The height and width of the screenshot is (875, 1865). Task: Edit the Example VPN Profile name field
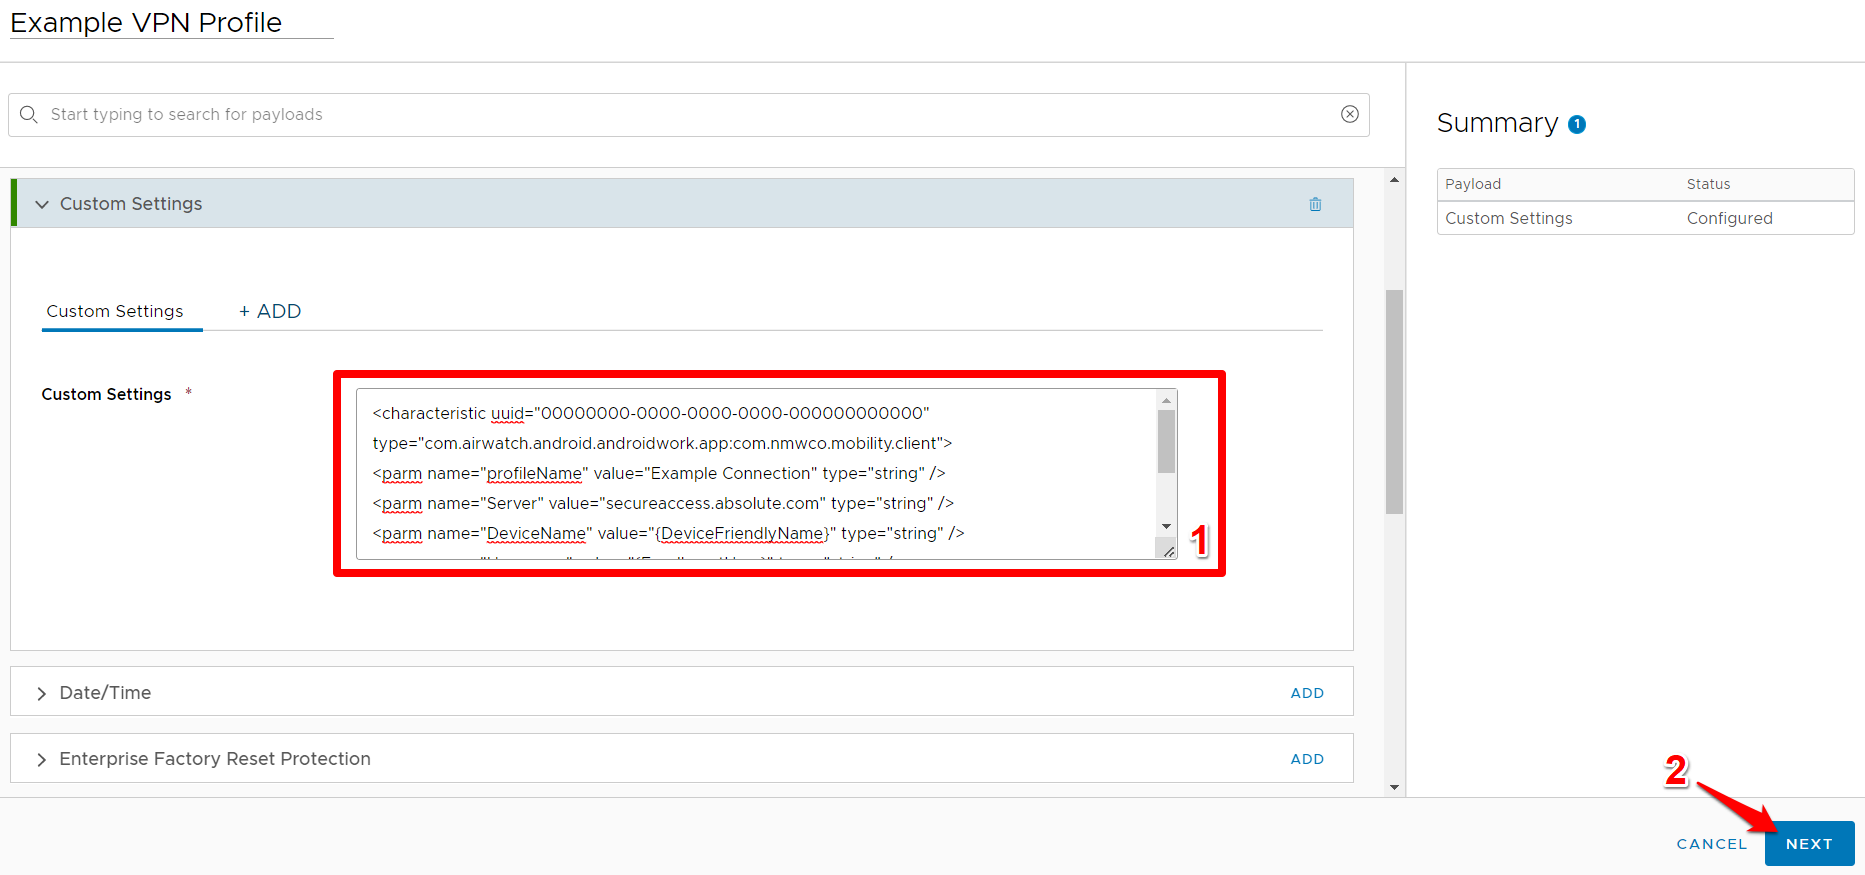[x=171, y=22]
